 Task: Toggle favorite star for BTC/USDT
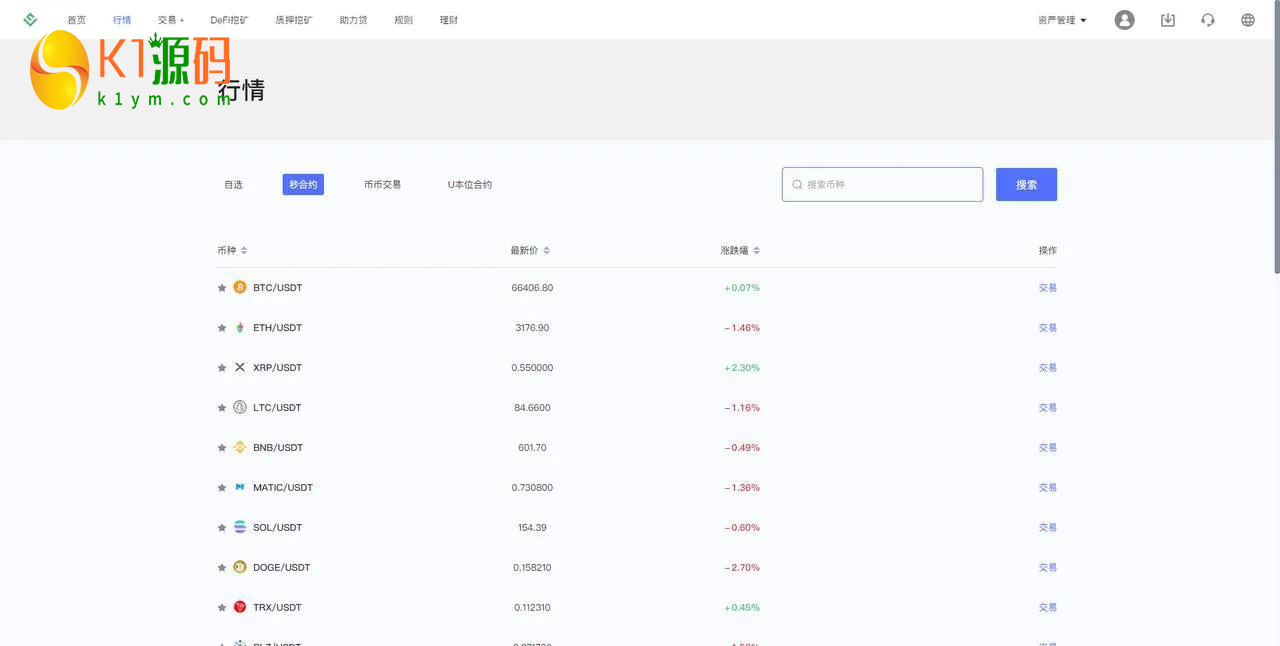tap(222, 288)
